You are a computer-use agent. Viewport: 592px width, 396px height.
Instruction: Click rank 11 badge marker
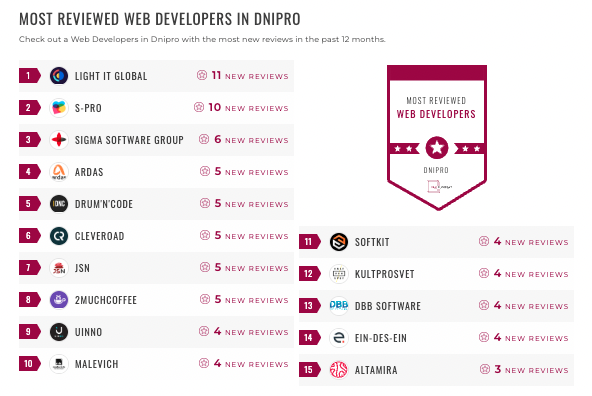click(x=310, y=242)
